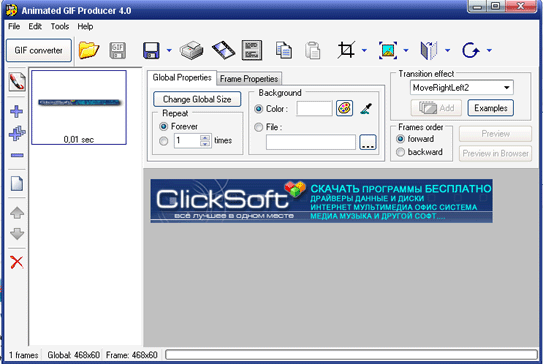The width and height of the screenshot is (543, 364).
Task: Choose the backward frames order
Action: coord(400,152)
